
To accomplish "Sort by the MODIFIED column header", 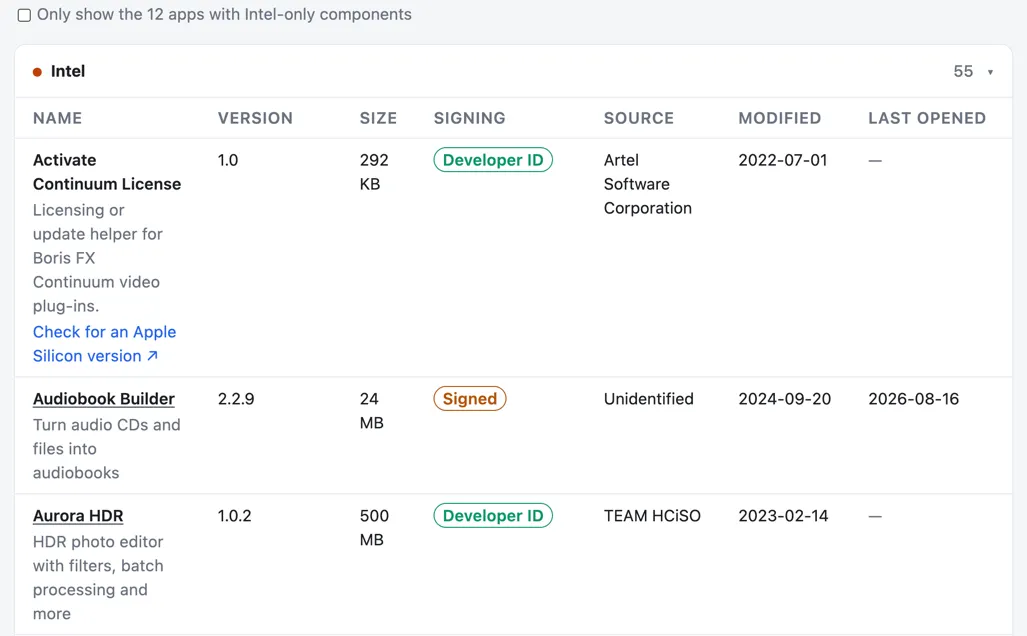I will (x=779, y=118).
